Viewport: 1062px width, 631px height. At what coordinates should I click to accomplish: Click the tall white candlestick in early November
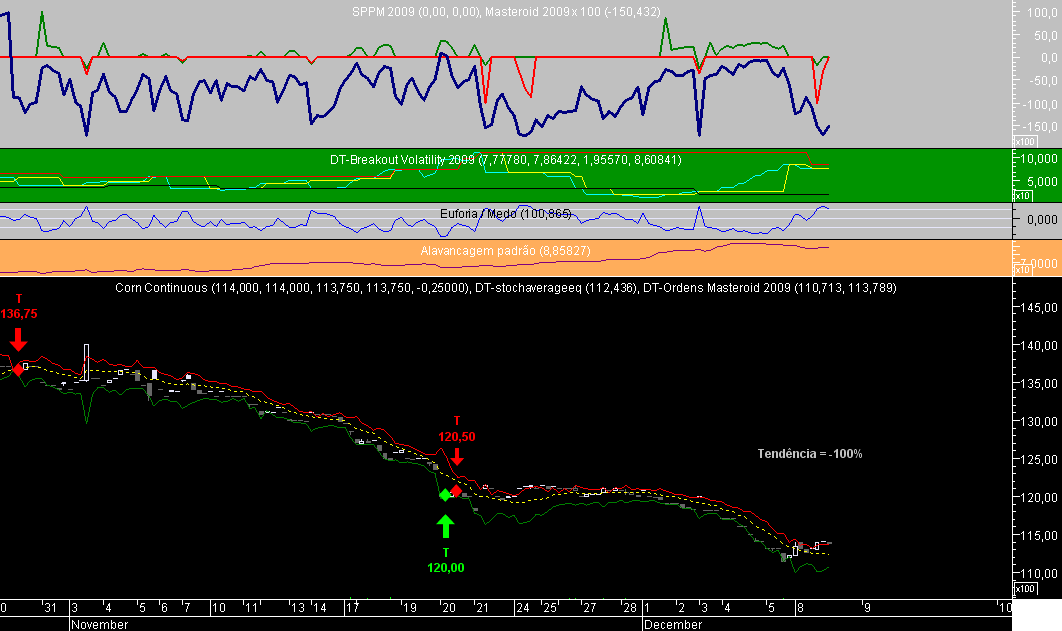click(87, 362)
